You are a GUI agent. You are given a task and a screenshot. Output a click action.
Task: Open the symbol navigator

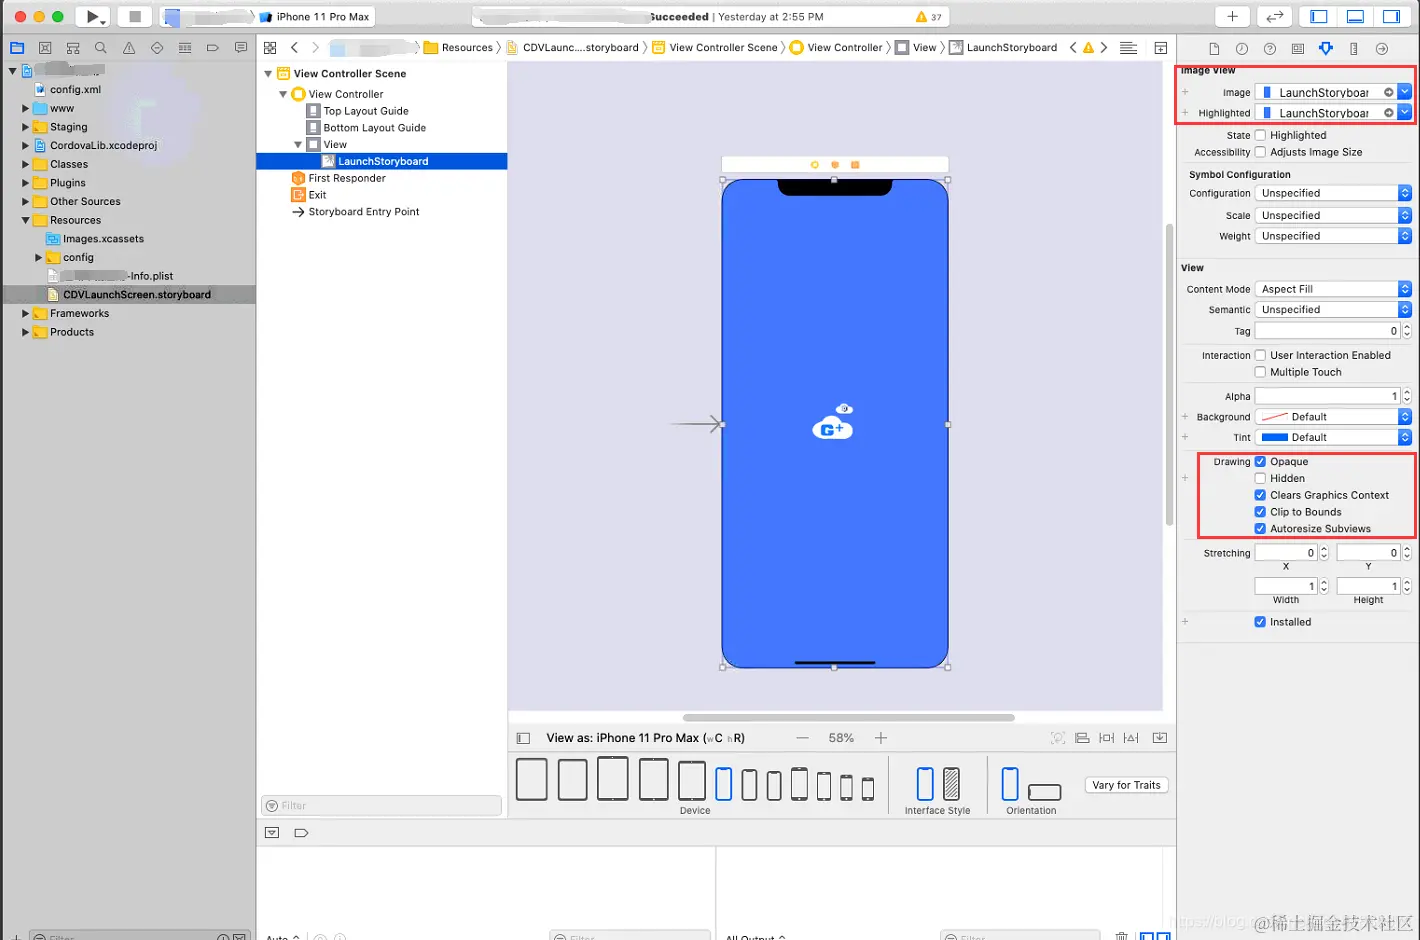pos(73,48)
